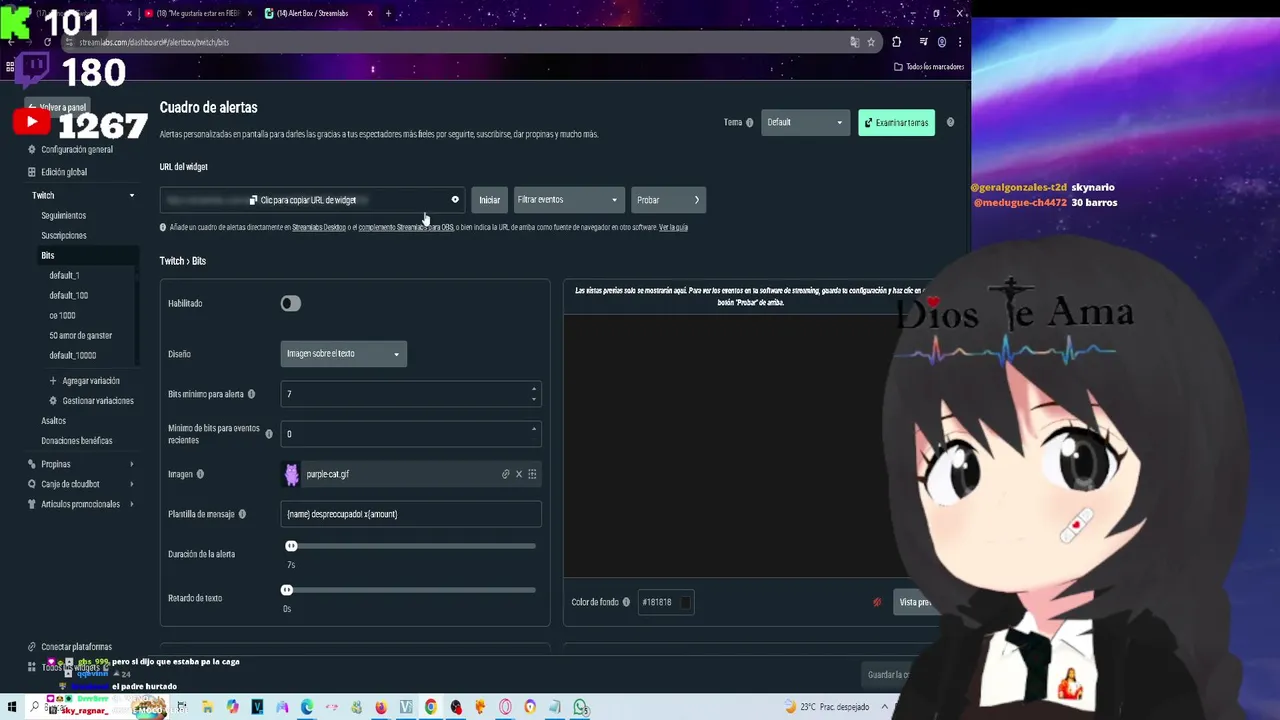Click the Configuración general gear icon

pyautogui.click(x=32, y=150)
